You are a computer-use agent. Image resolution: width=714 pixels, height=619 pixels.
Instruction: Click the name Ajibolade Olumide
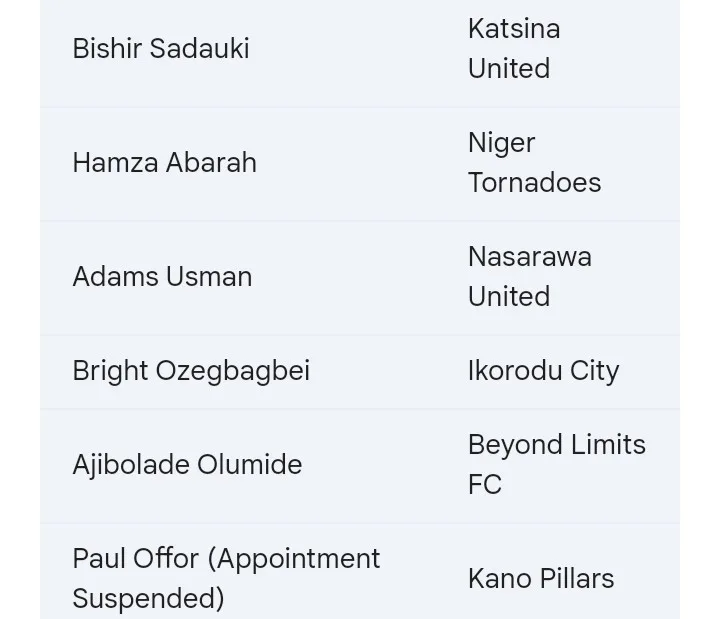point(187,465)
